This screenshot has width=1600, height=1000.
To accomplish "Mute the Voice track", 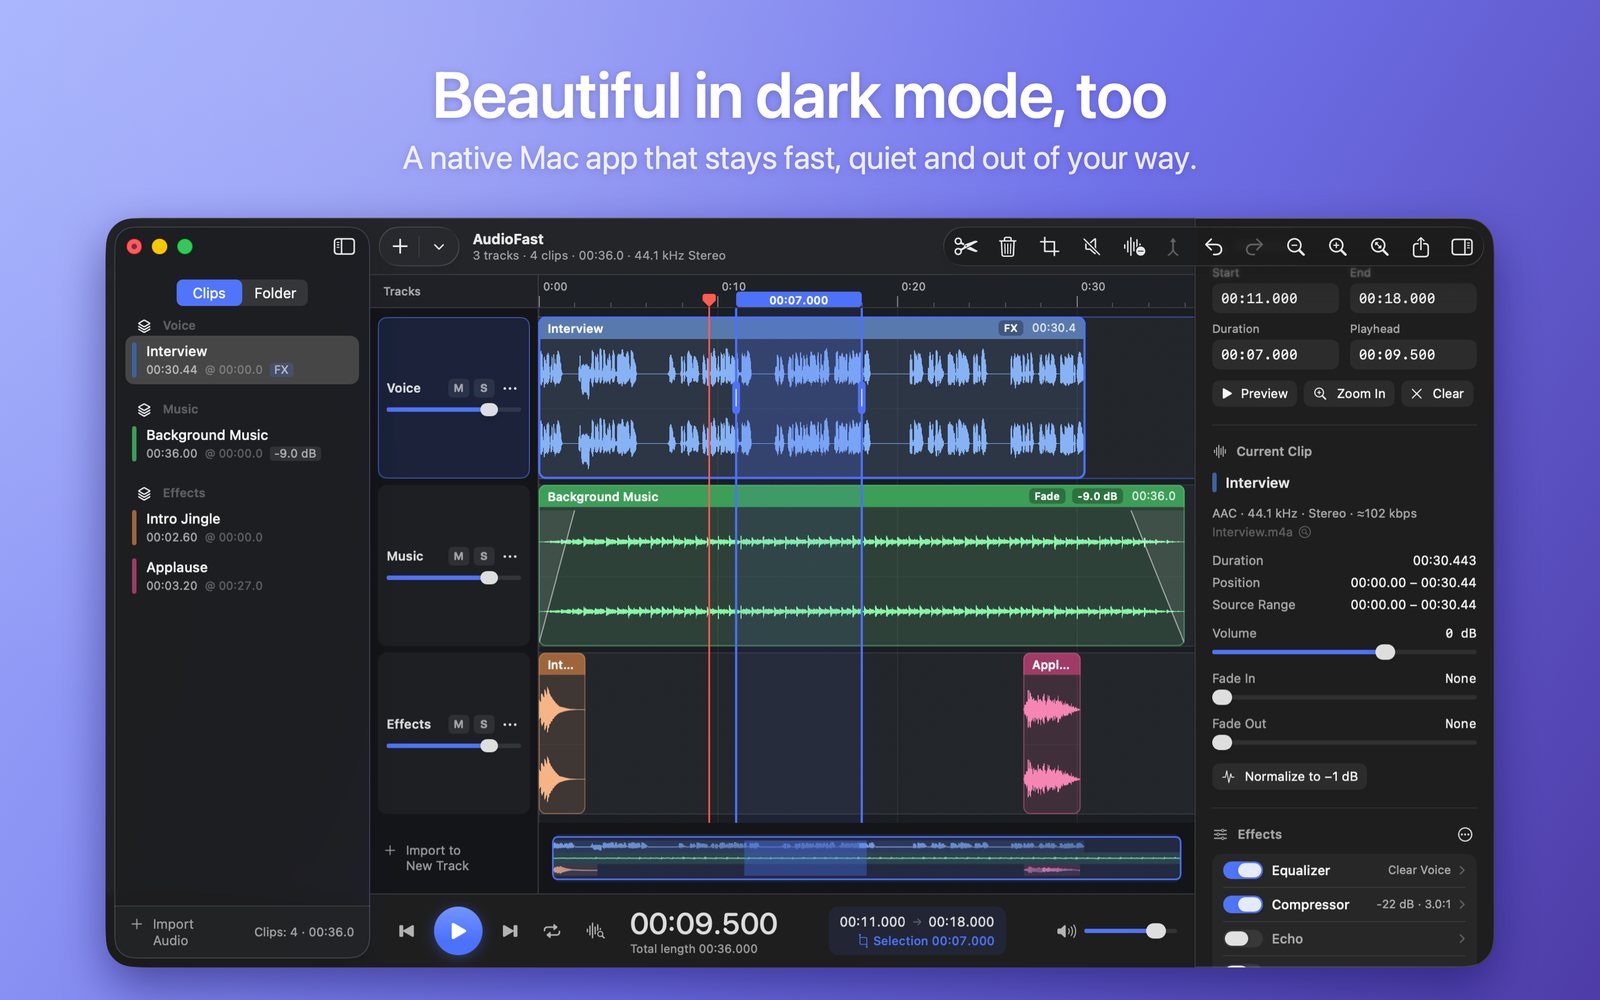I will (x=458, y=388).
